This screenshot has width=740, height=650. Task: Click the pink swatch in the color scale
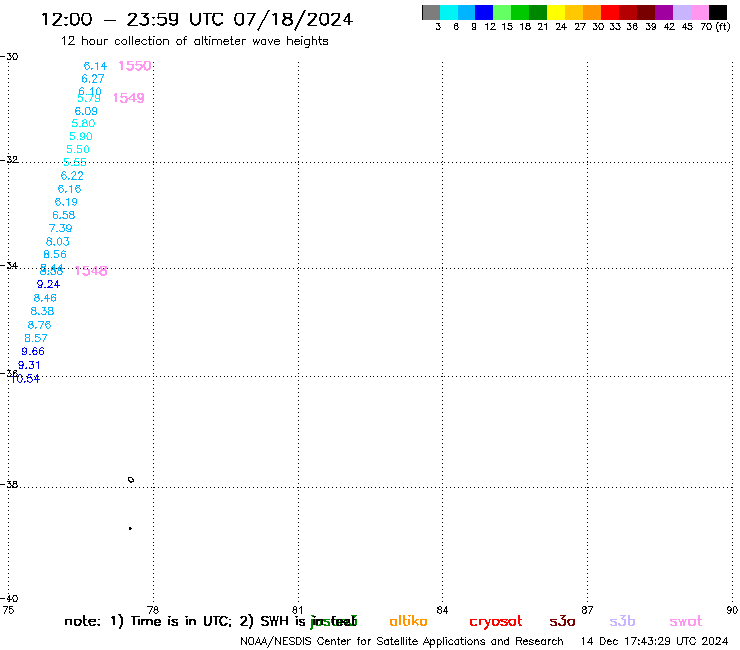point(700,12)
